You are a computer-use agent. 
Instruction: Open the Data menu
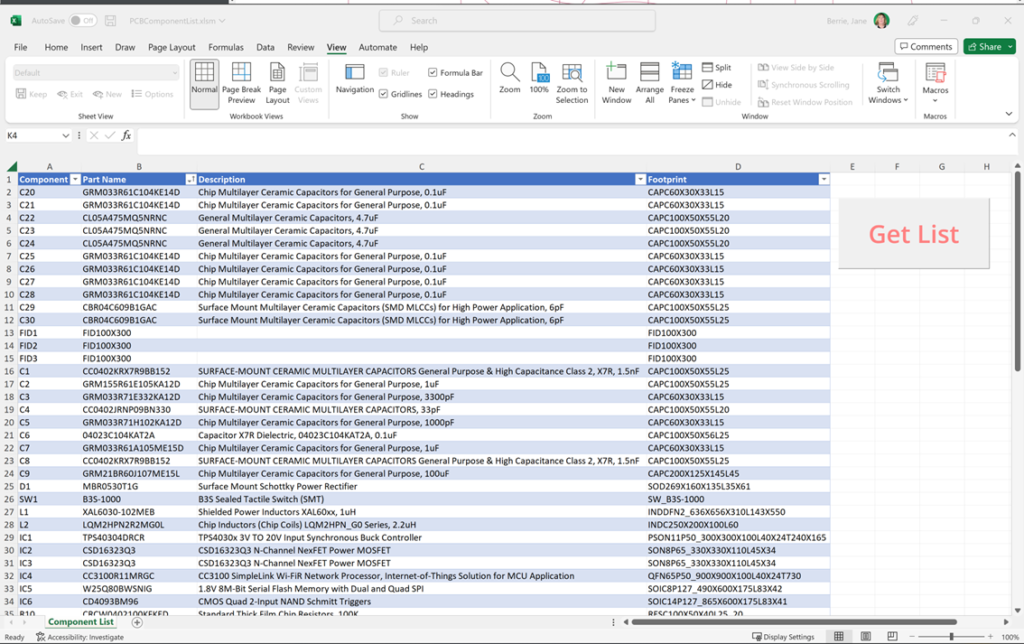coord(265,47)
